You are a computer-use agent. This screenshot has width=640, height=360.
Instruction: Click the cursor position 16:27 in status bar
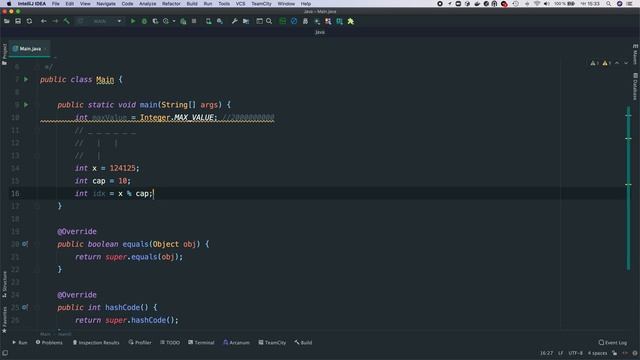[x=547, y=353]
